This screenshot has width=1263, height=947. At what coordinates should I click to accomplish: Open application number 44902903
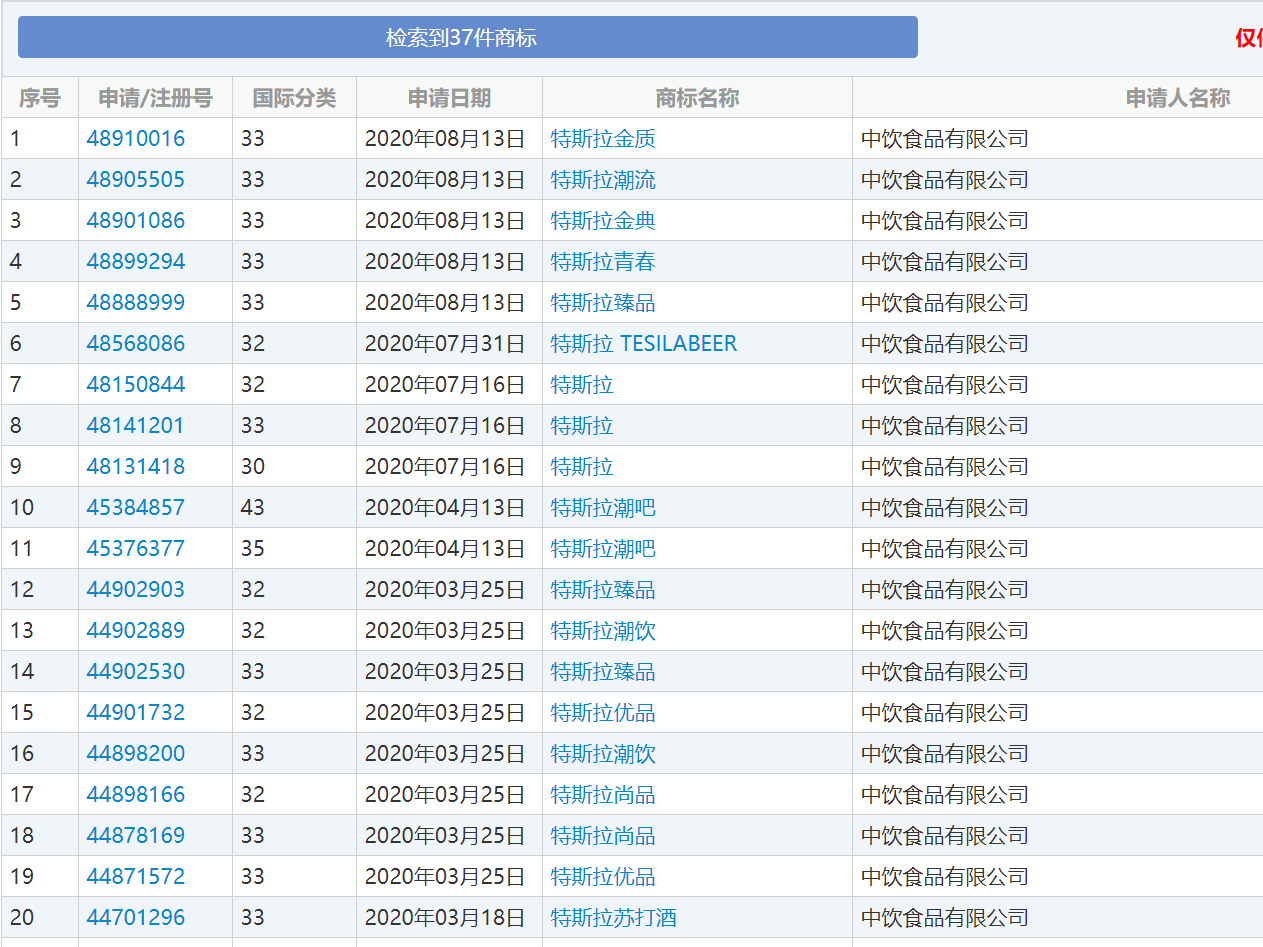(x=136, y=590)
